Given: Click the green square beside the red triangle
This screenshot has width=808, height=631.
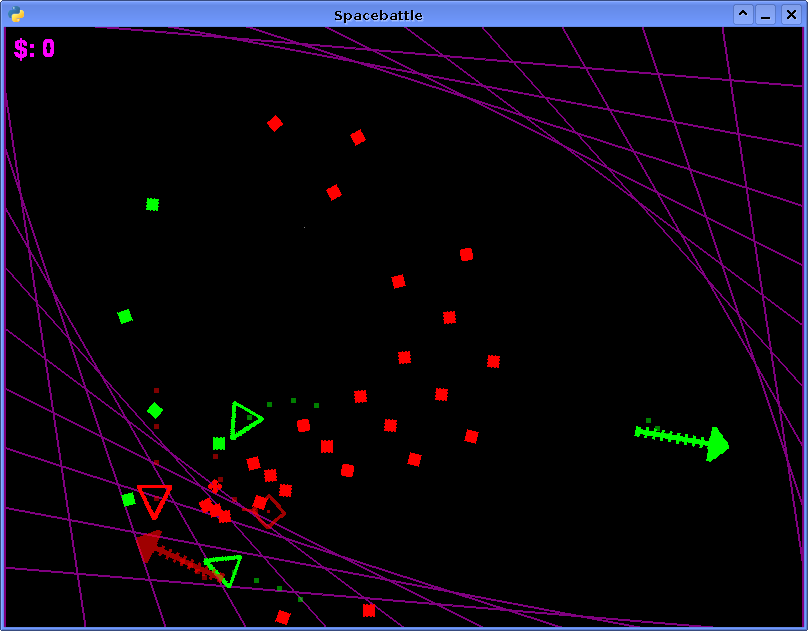Looking at the screenshot, I should point(128,500).
